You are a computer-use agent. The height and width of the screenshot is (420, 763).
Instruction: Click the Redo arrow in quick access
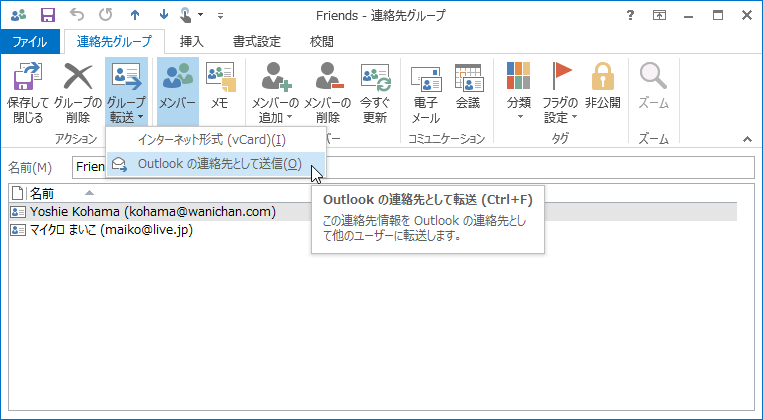[x=106, y=15]
